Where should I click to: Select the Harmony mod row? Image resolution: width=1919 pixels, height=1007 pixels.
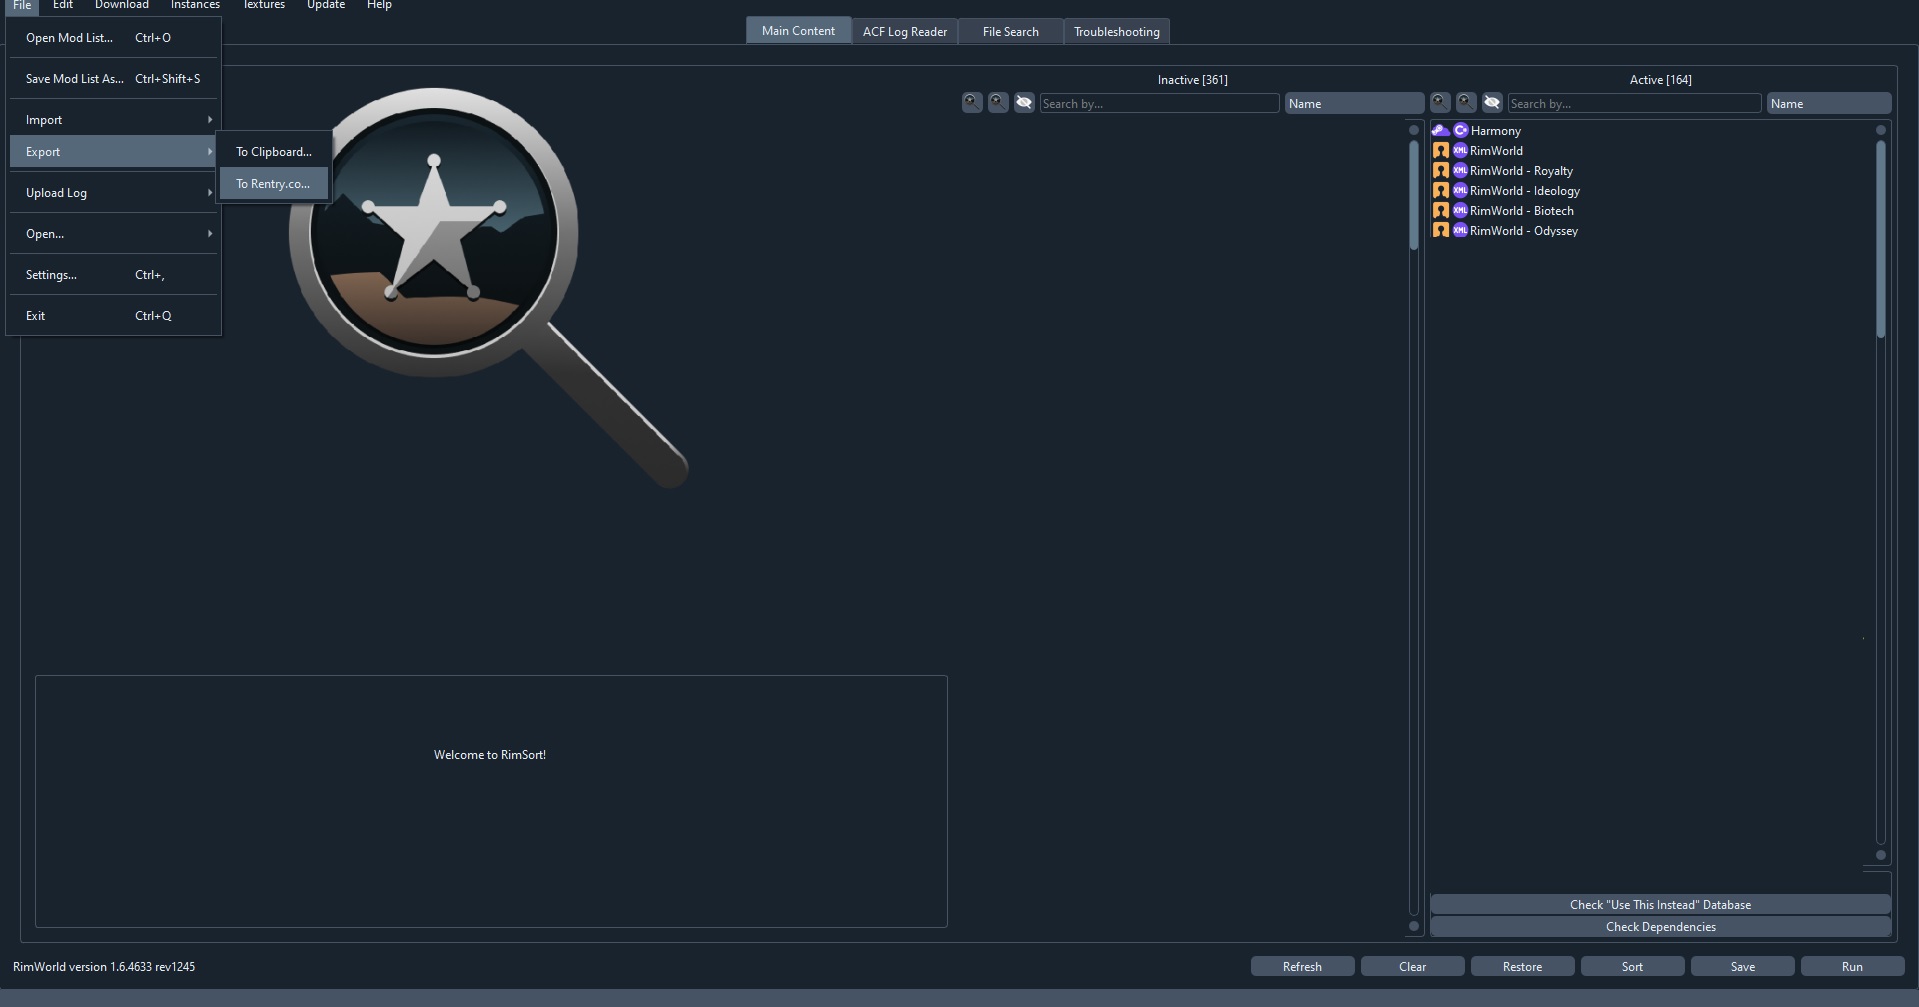tap(1651, 131)
